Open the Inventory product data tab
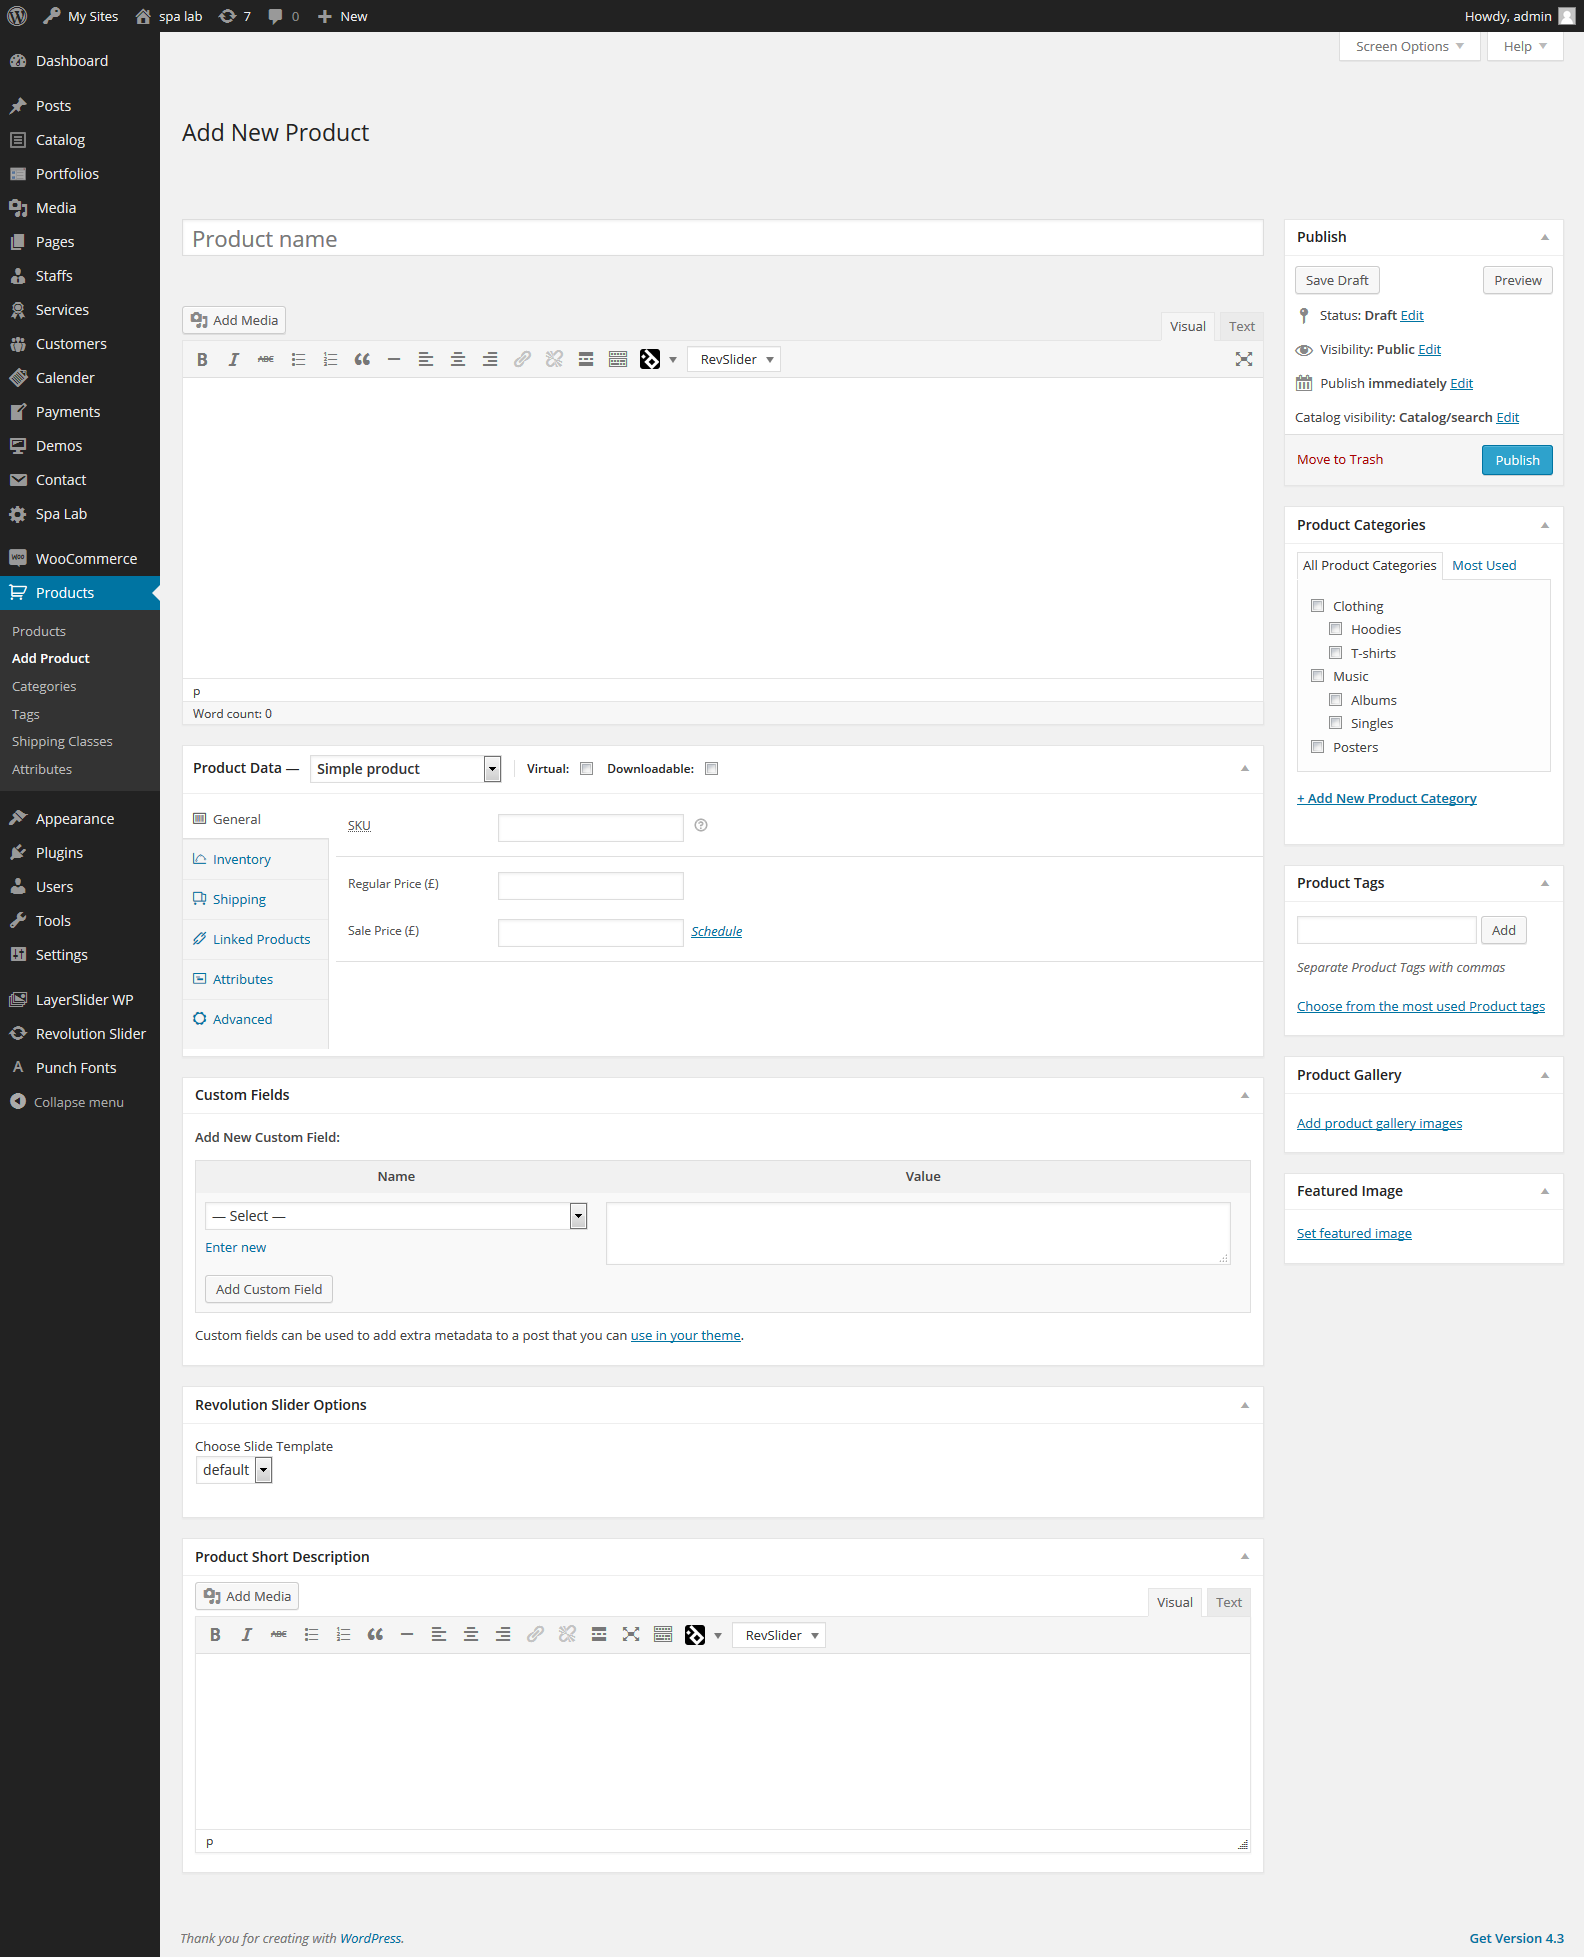 241,860
